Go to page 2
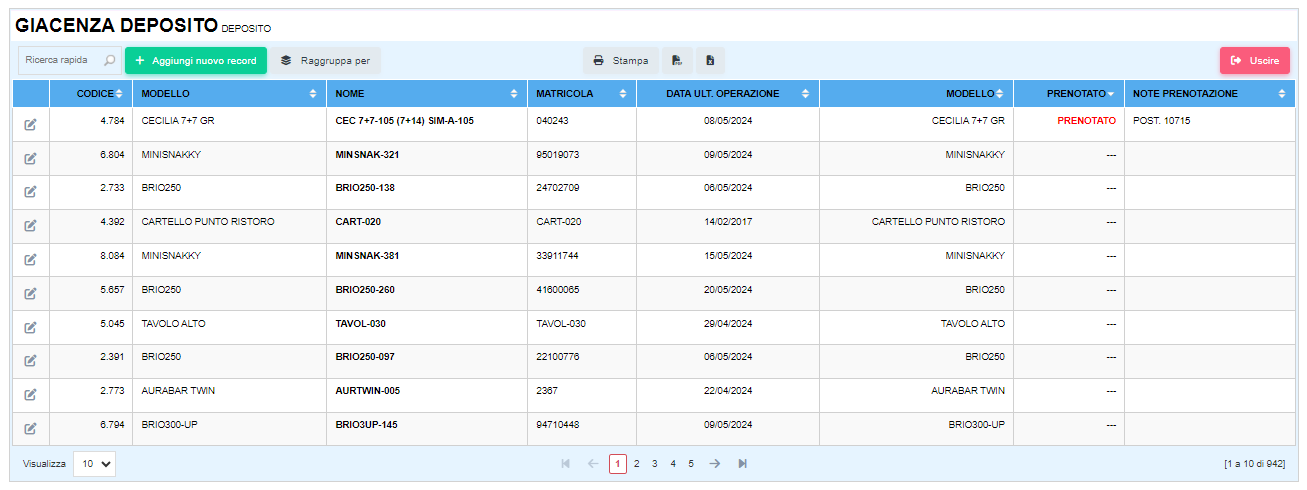 [x=636, y=464]
